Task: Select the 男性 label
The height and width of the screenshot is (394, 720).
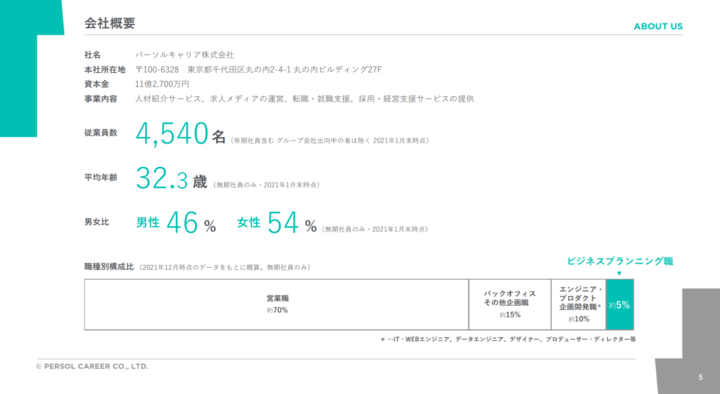Action: pos(148,223)
